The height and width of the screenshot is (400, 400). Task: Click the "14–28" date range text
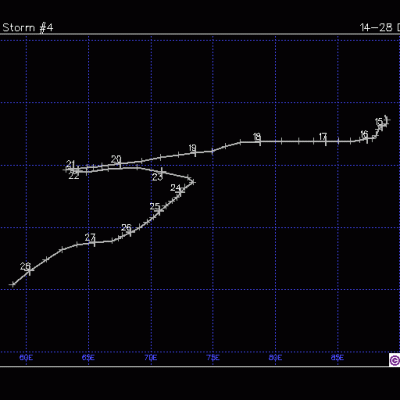(x=376, y=27)
